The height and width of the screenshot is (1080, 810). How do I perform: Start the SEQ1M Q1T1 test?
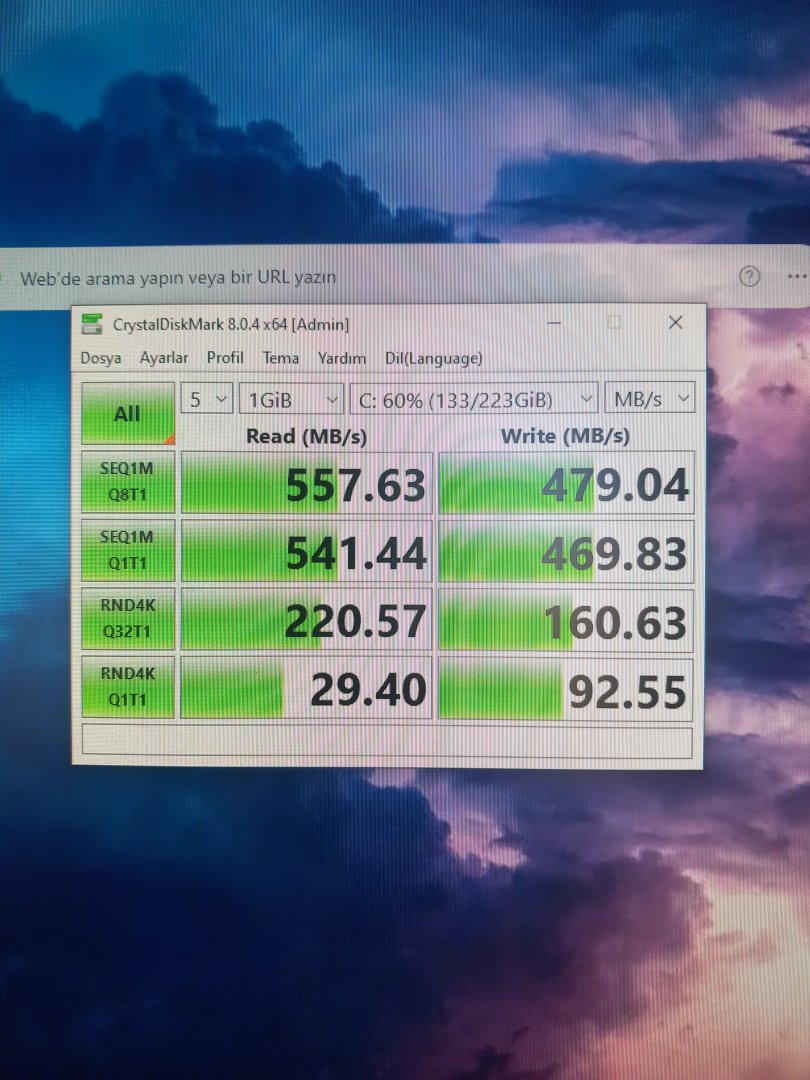127,550
